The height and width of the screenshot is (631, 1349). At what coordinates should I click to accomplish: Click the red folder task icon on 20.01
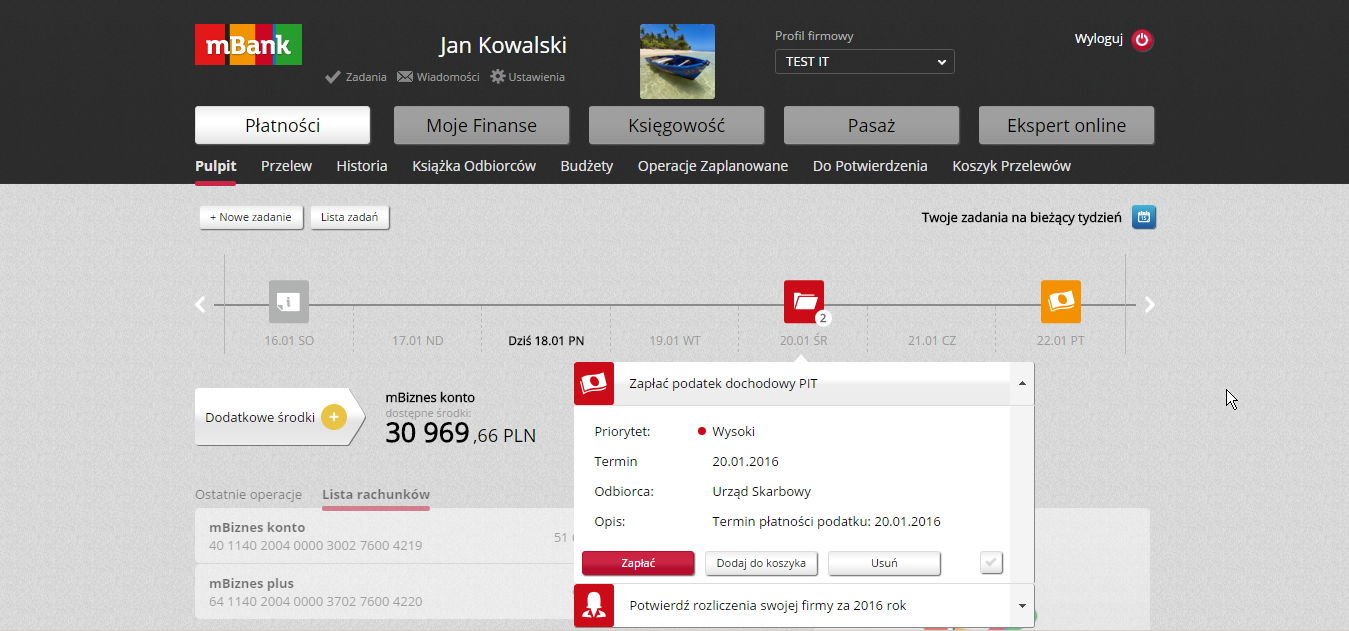click(804, 301)
